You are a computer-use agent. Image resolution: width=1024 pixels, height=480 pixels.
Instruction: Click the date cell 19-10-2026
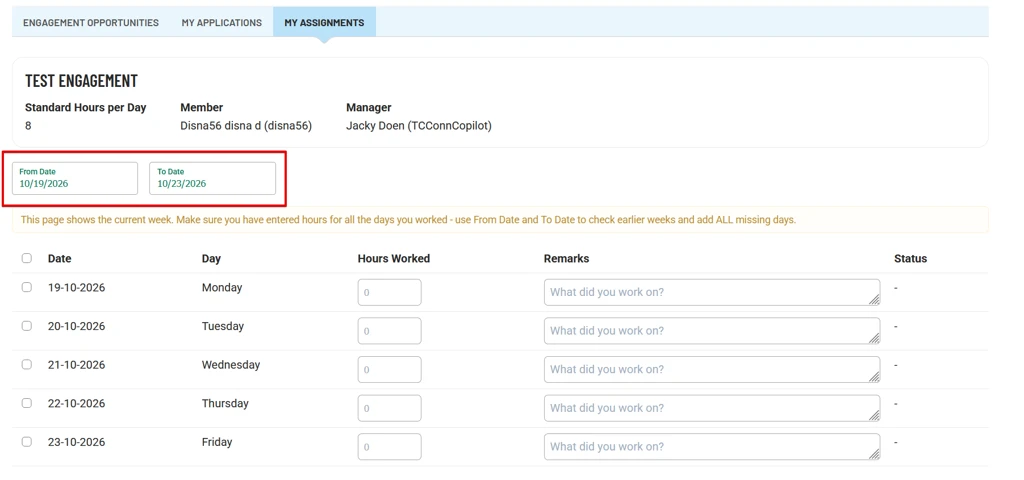[x=76, y=287]
